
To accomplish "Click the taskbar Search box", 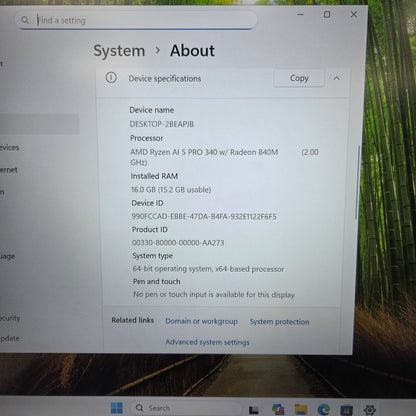I will (x=185, y=408).
